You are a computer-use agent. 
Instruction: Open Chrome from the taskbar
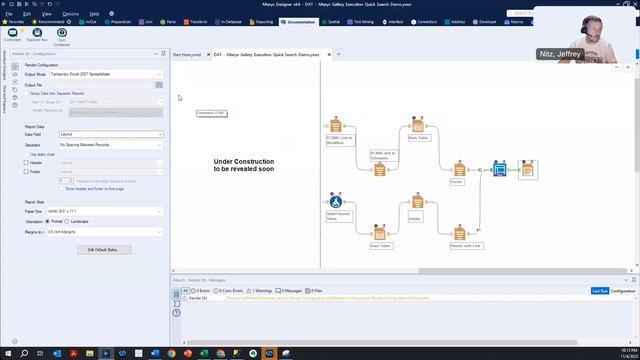point(171,353)
